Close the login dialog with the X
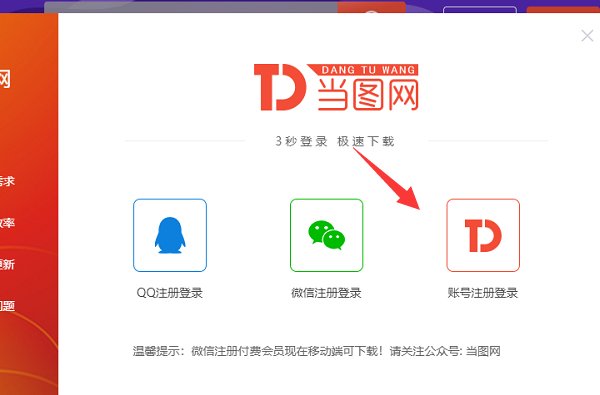 pos(587,36)
